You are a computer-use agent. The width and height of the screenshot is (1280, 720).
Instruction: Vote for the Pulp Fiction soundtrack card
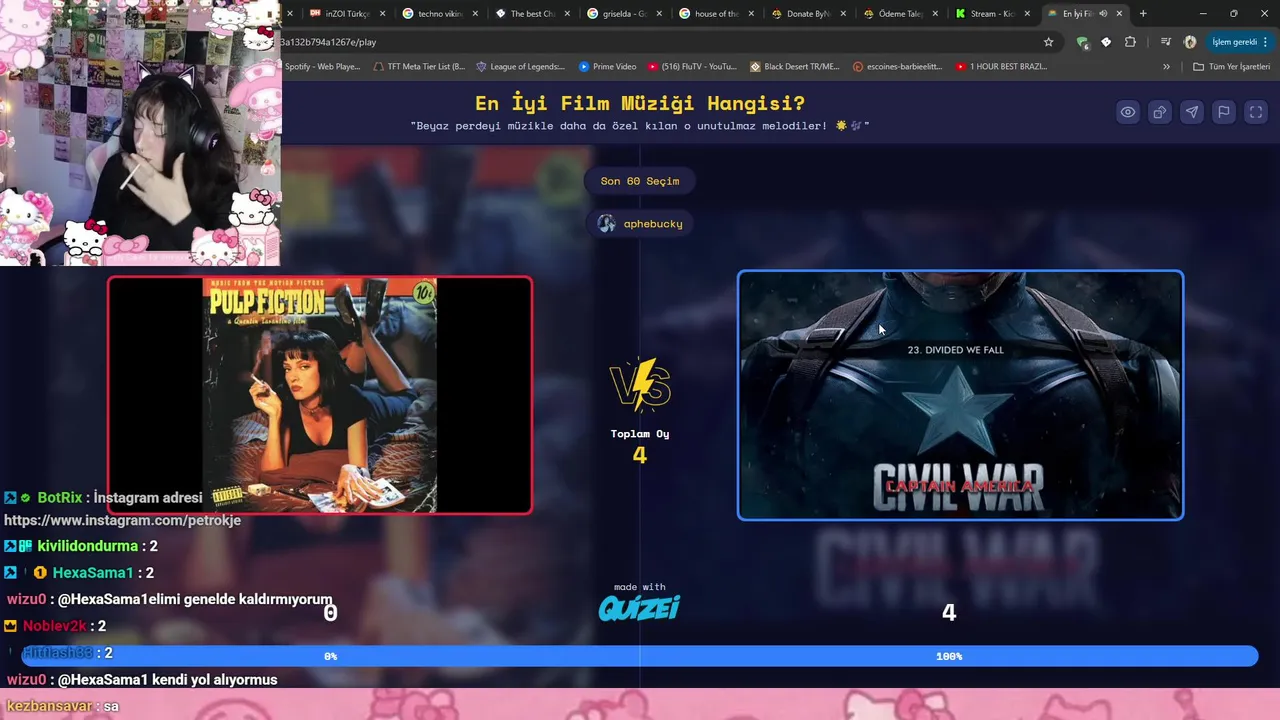point(320,395)
